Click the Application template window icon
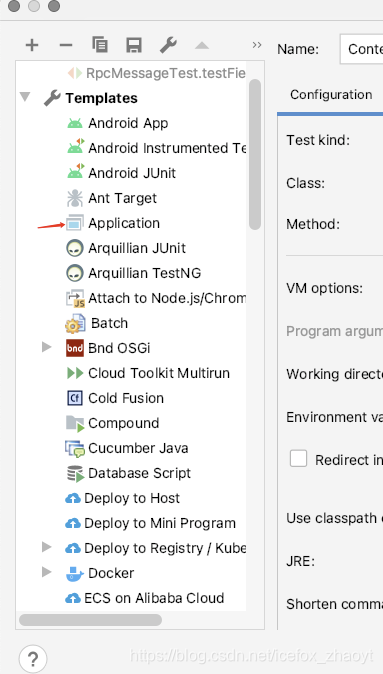383x674 pixels. pyautogui.click(x=74, y=224)
